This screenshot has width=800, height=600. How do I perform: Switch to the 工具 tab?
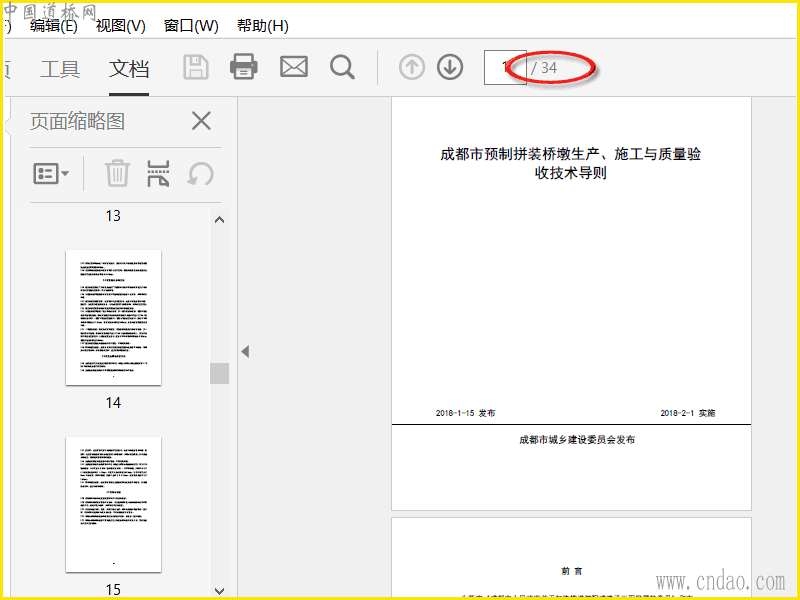(60, 68)
